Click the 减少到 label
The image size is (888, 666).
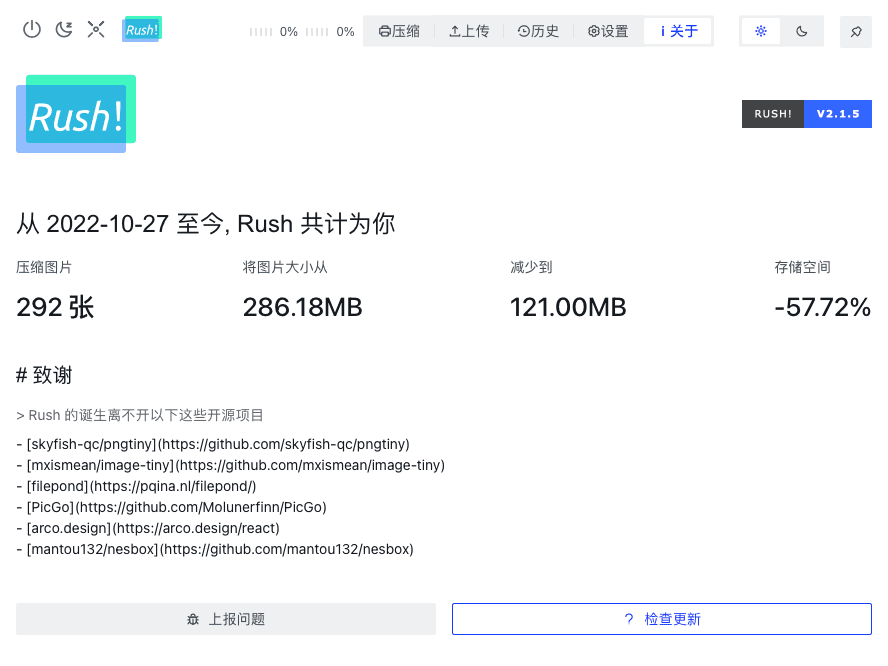tap(531, 267)
